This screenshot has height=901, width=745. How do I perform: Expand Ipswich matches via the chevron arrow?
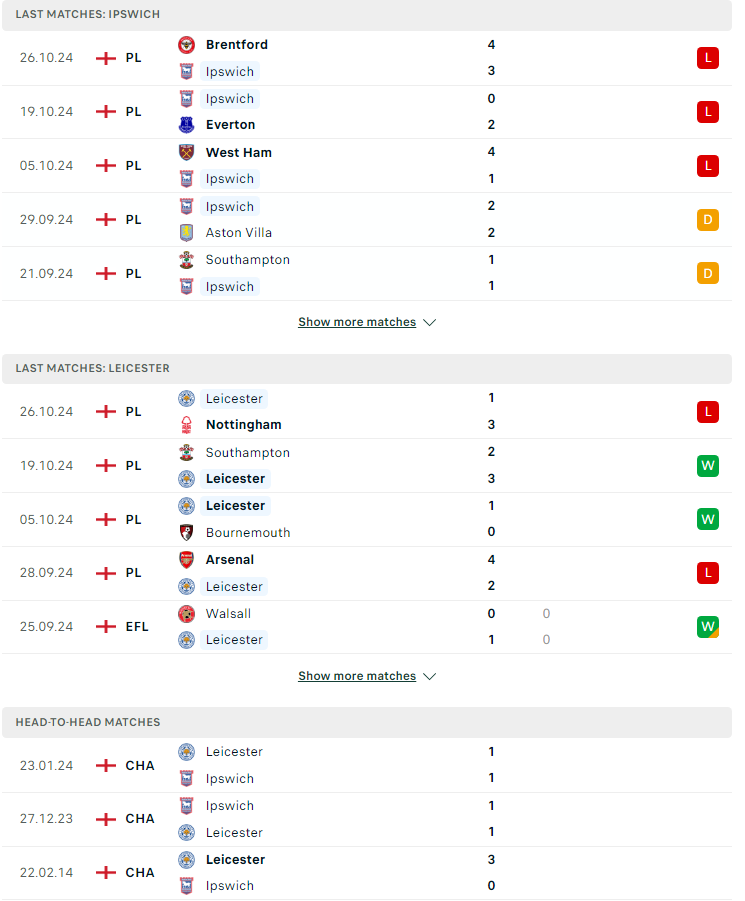point(430,322)
